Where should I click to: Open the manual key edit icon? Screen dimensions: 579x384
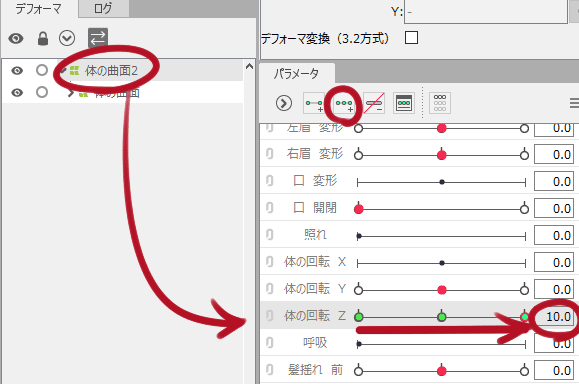[404, 103]
